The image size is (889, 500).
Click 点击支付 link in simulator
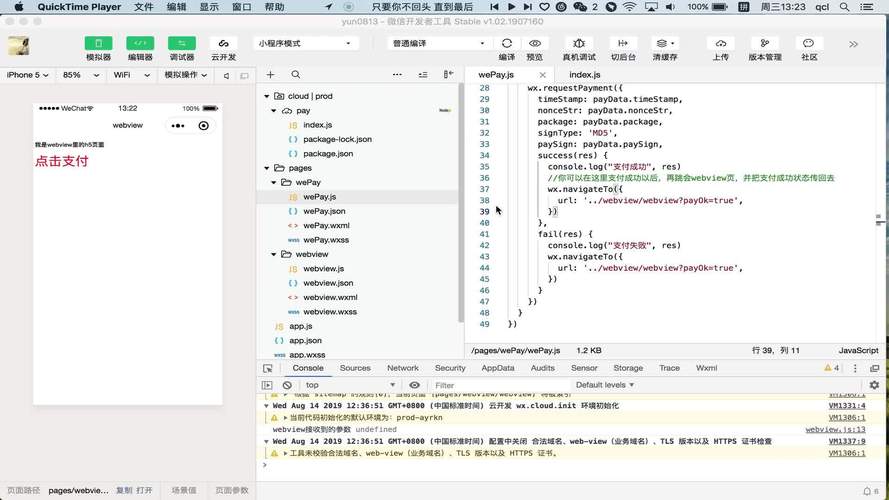tap(62, 161)
